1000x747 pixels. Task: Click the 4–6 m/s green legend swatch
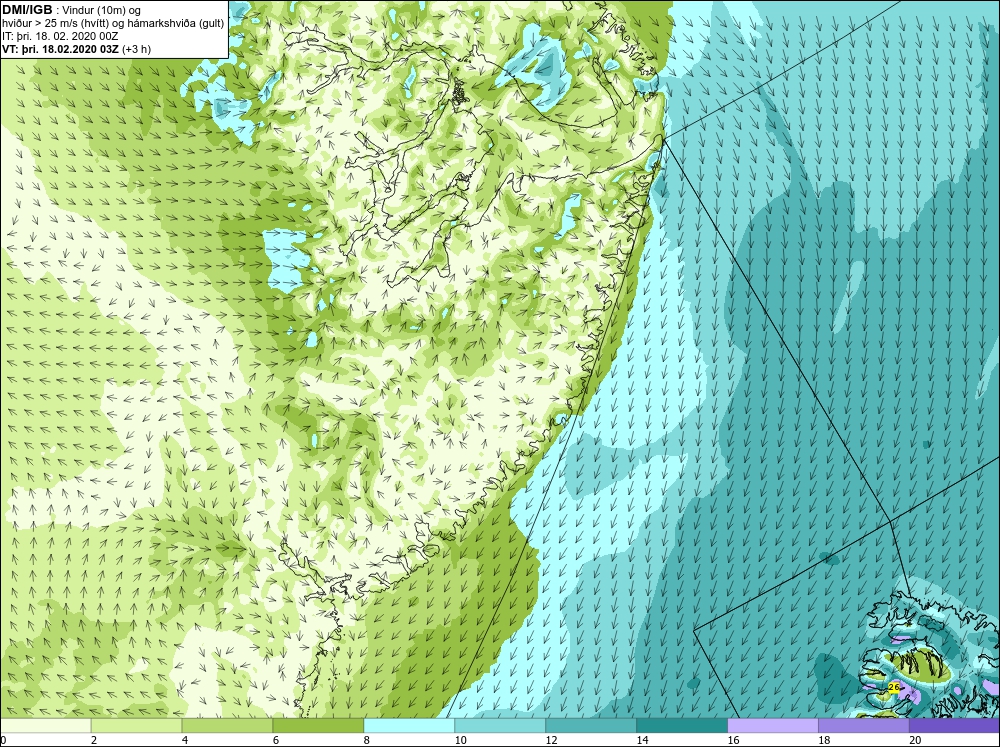227,725
